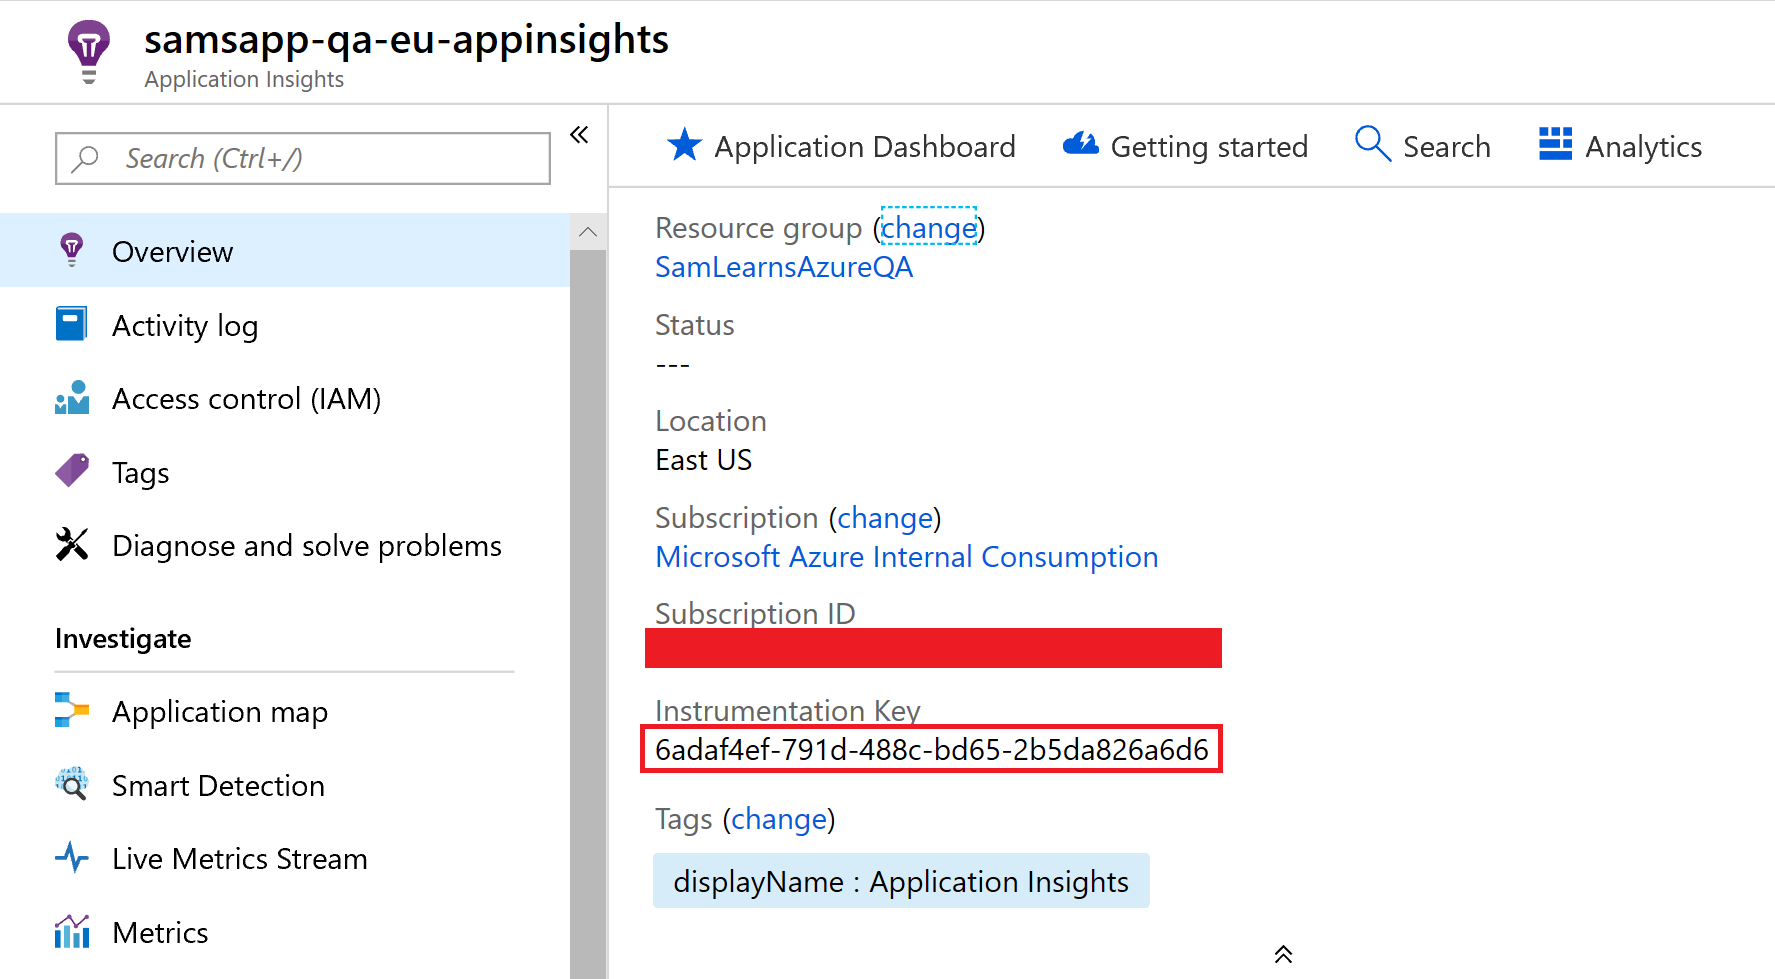Open the Microsoft Azure Internal Consumption link
The width and height of the screenshot is (1775, 979).
pyautogui.click(x=906, y=557)
